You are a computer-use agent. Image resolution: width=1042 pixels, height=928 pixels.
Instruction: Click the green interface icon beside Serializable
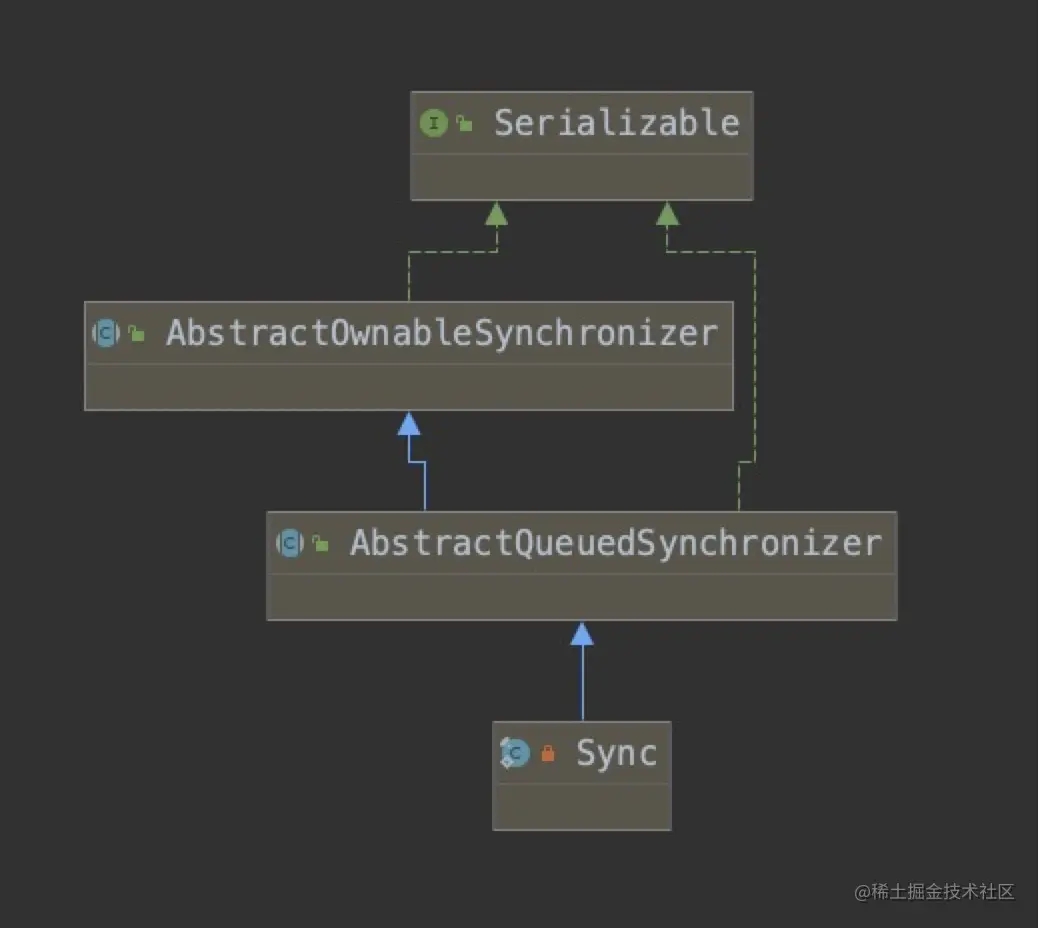[x=433, y=123]
